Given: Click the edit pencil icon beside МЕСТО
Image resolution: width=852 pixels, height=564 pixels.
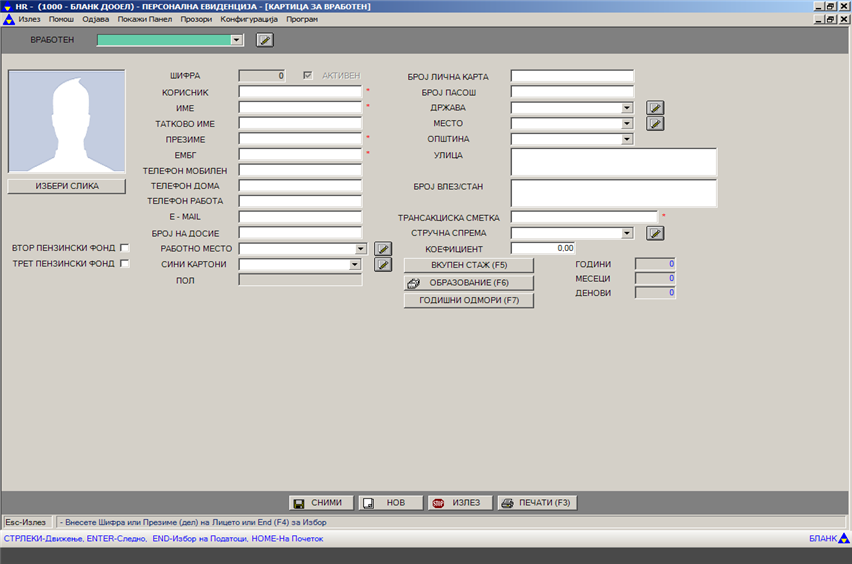Looking at the screenshot, I should tap(655, 124).
